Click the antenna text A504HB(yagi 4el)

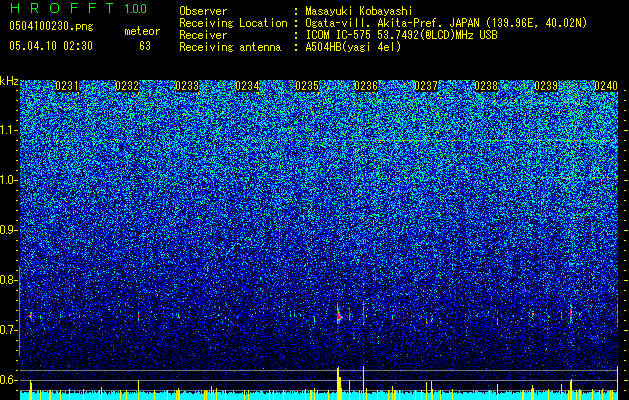353,47
